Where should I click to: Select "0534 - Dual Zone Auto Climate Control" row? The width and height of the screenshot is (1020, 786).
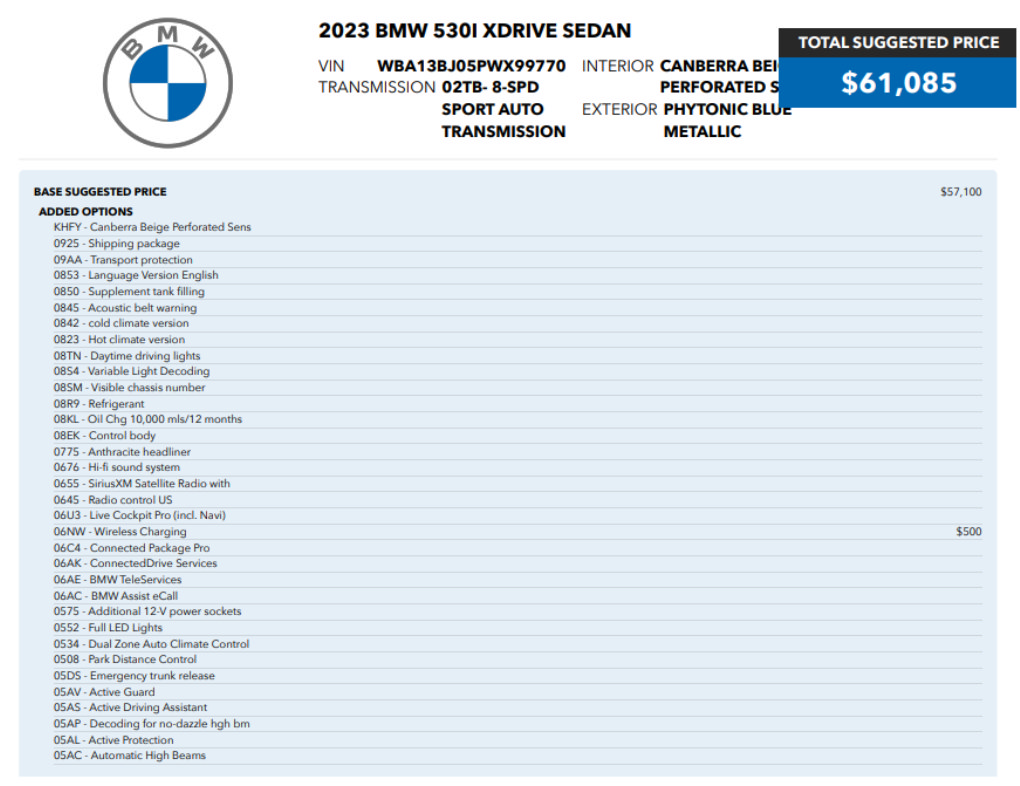point(518,644)
